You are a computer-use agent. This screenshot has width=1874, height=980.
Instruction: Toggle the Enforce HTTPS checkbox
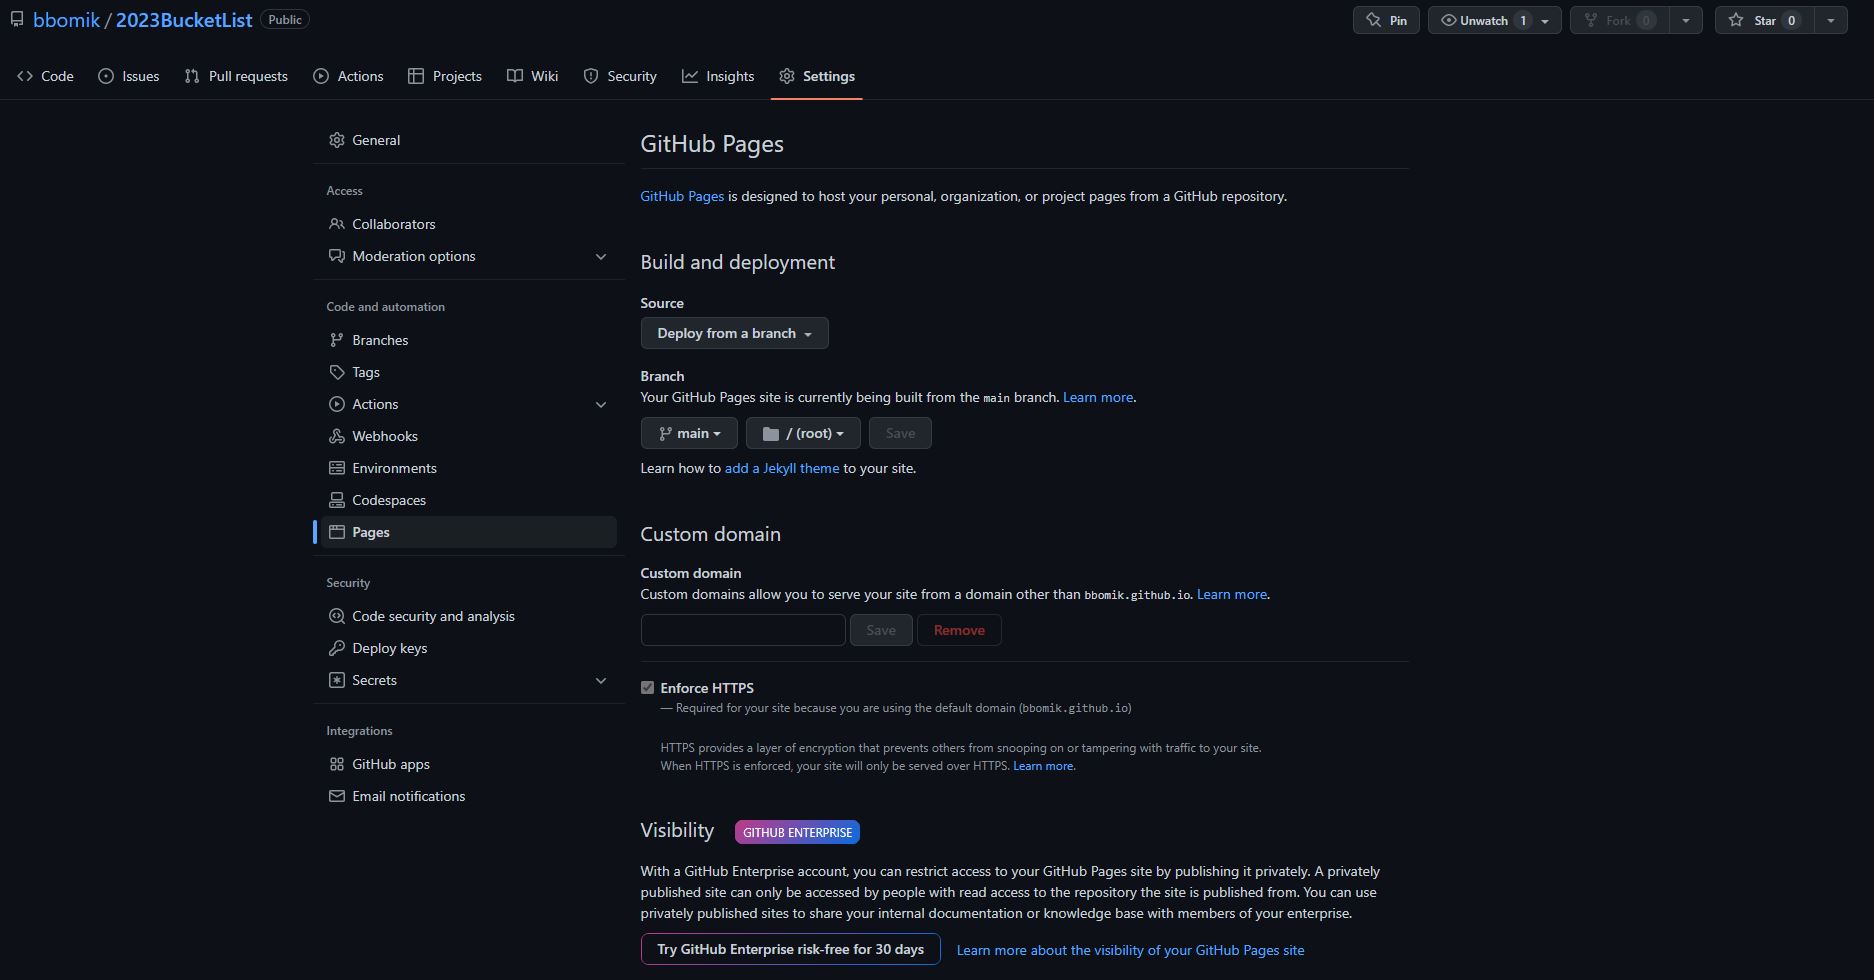[x=648, y=688]
